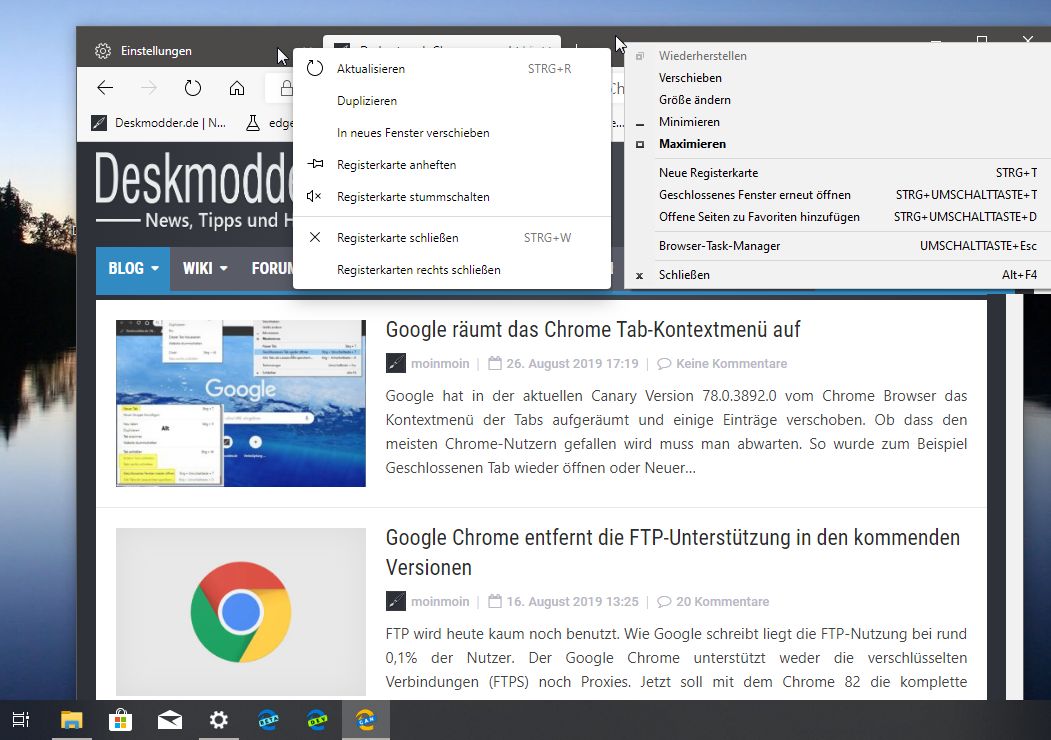
Task: Open Browser-Task-Manager from window menu
Action: pos(837,246)
